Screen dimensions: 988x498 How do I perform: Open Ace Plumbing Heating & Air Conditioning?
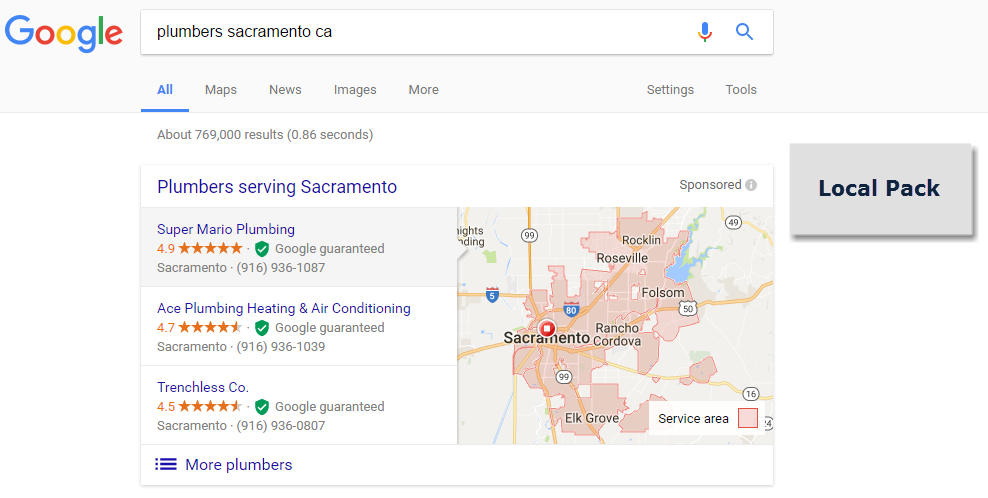click(284, 308)
